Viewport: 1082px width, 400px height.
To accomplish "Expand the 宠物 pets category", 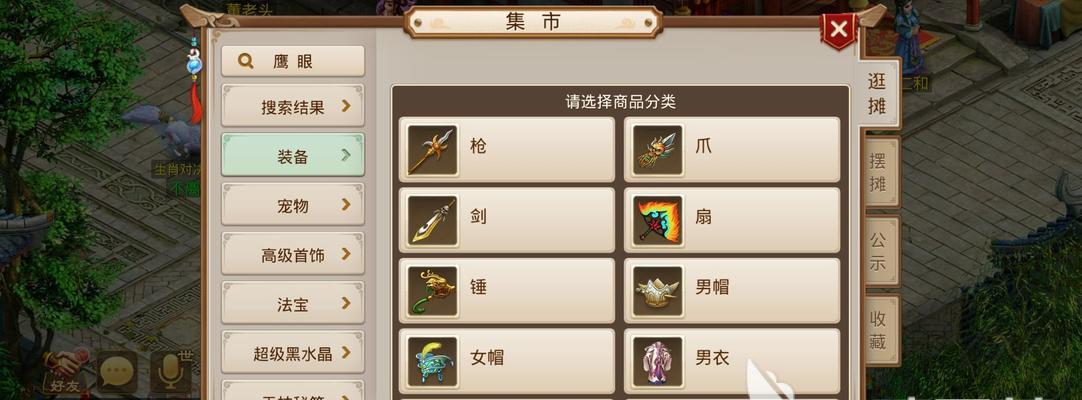I will [x=293, y=204].
